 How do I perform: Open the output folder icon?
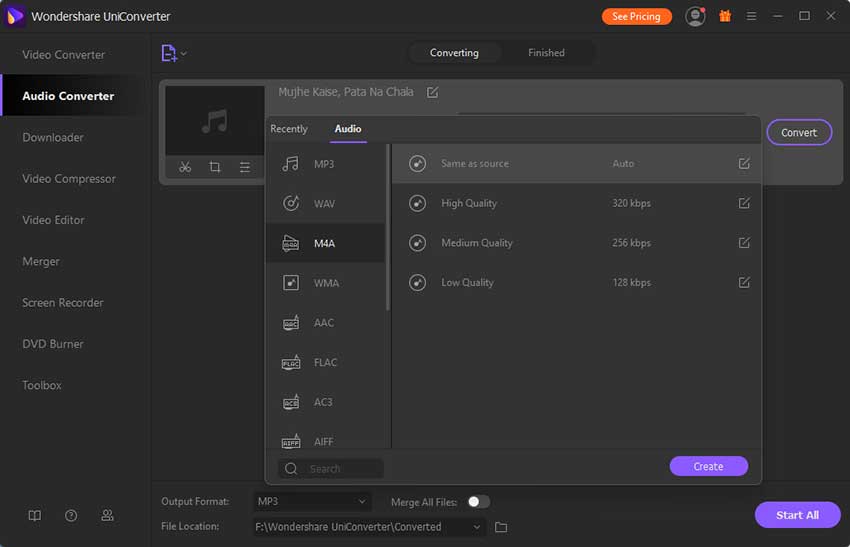501,527
